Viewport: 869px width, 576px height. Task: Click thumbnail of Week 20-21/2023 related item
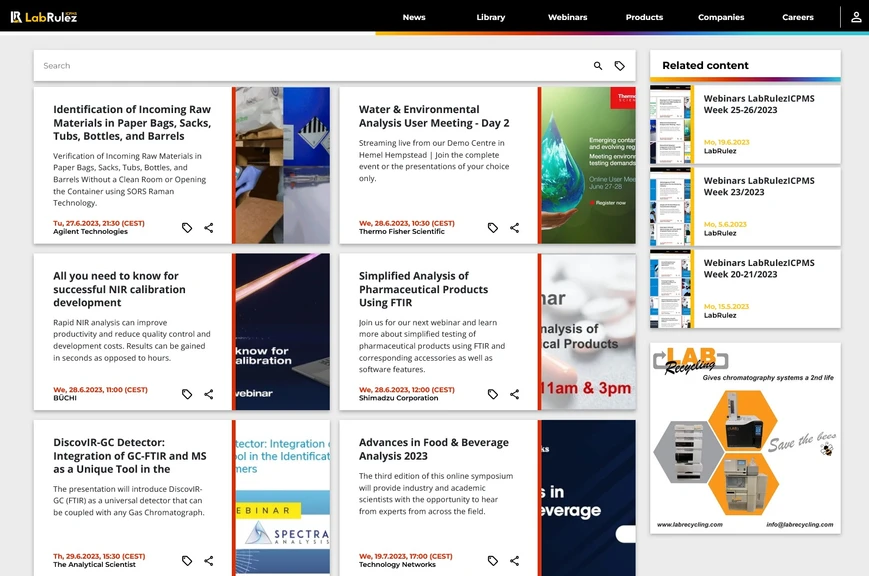tap(671, 288)
